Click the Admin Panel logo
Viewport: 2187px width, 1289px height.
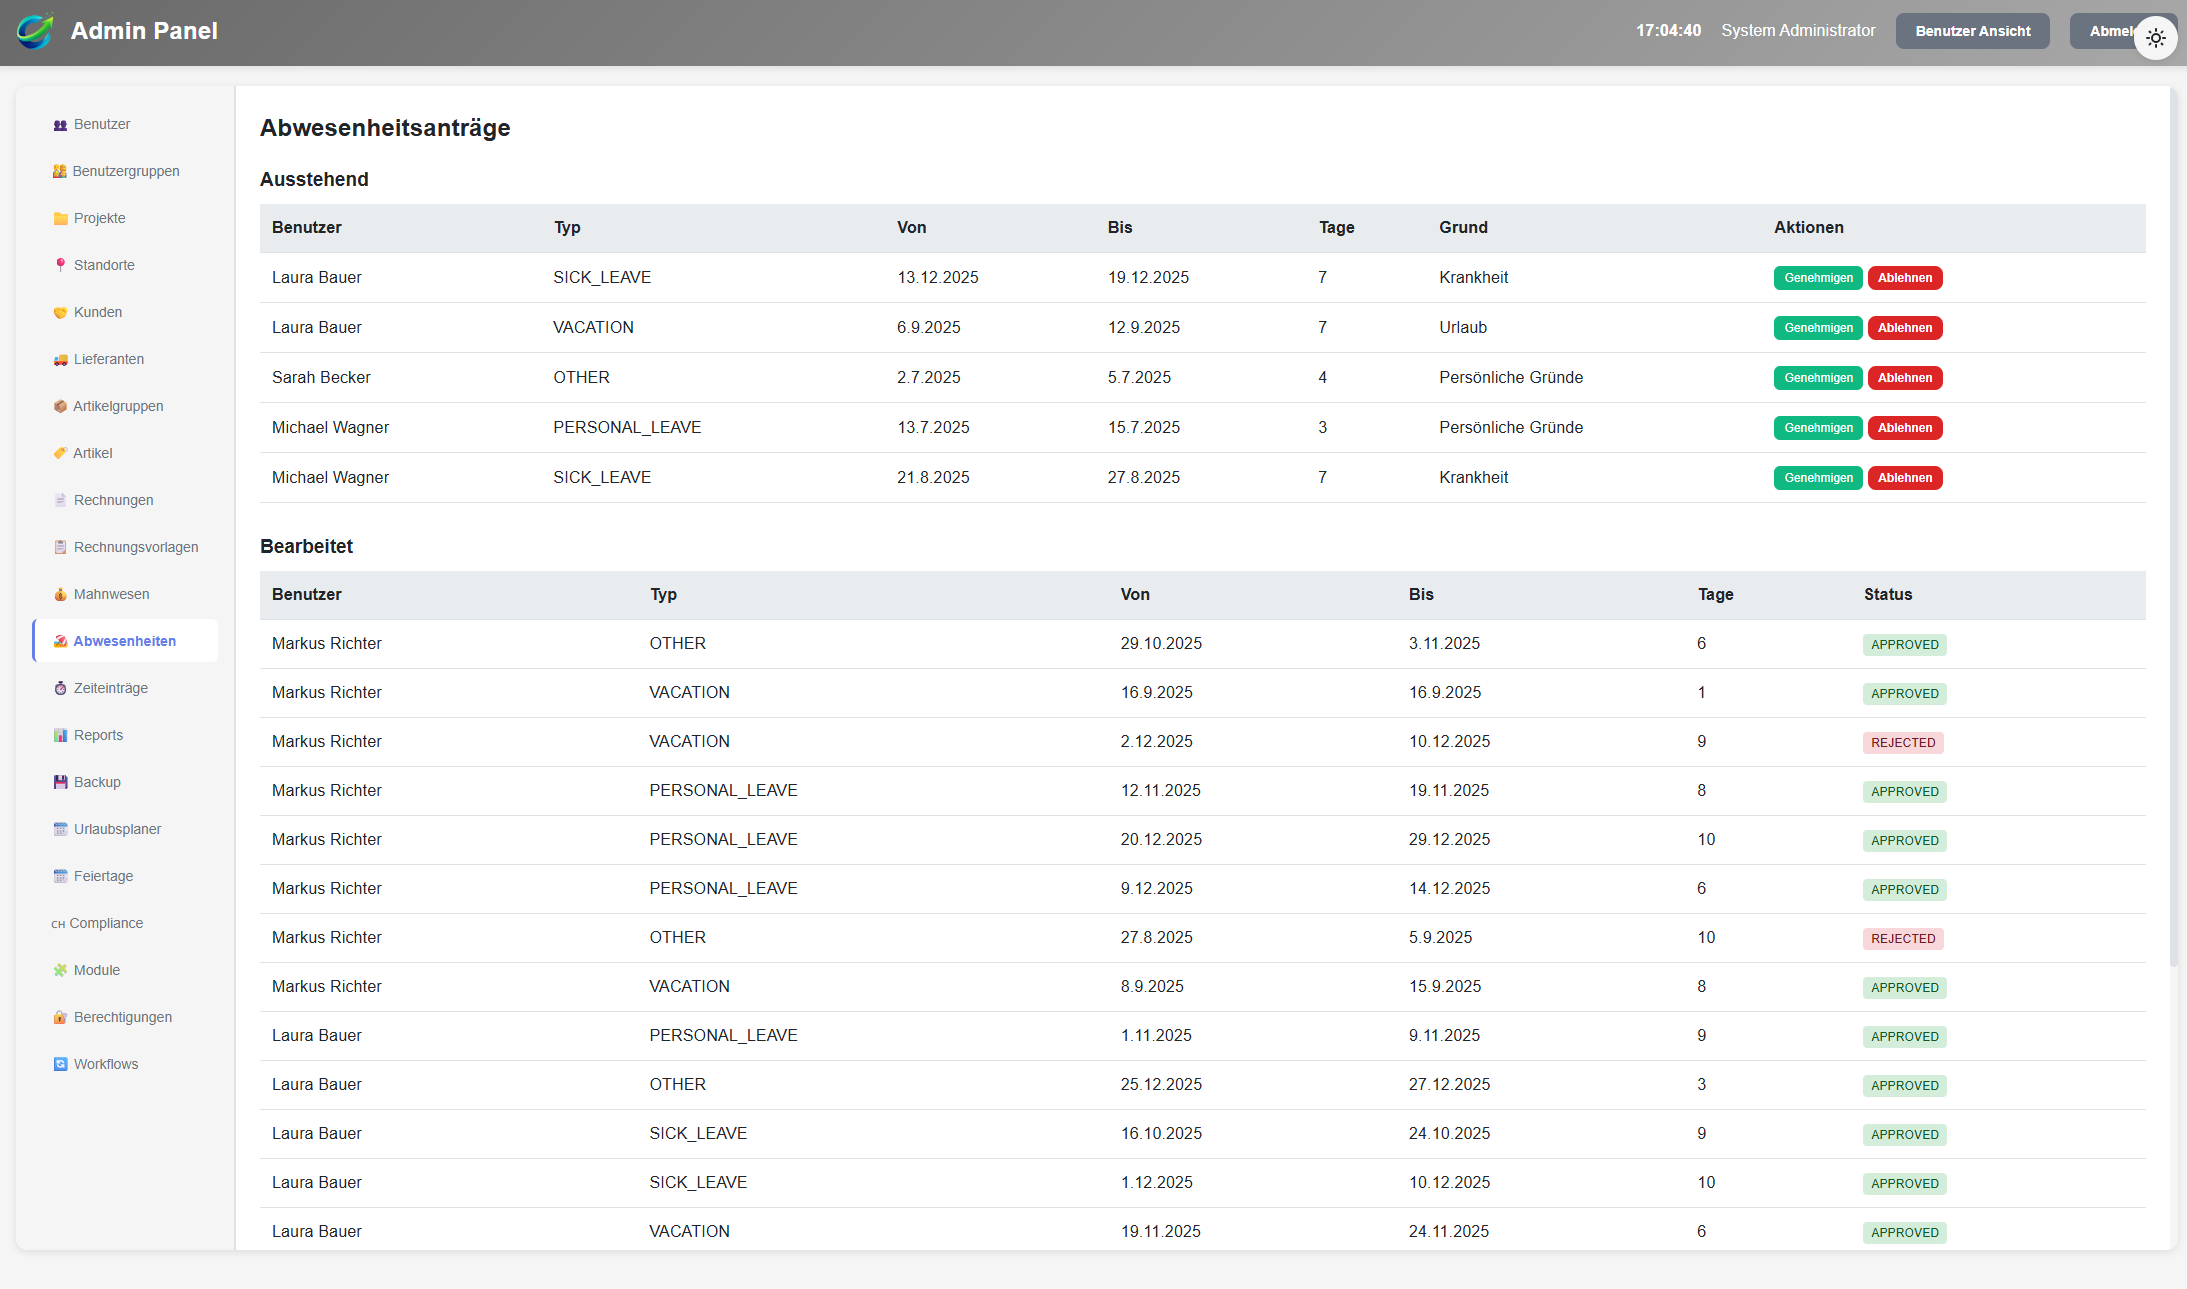pos(35,31)
